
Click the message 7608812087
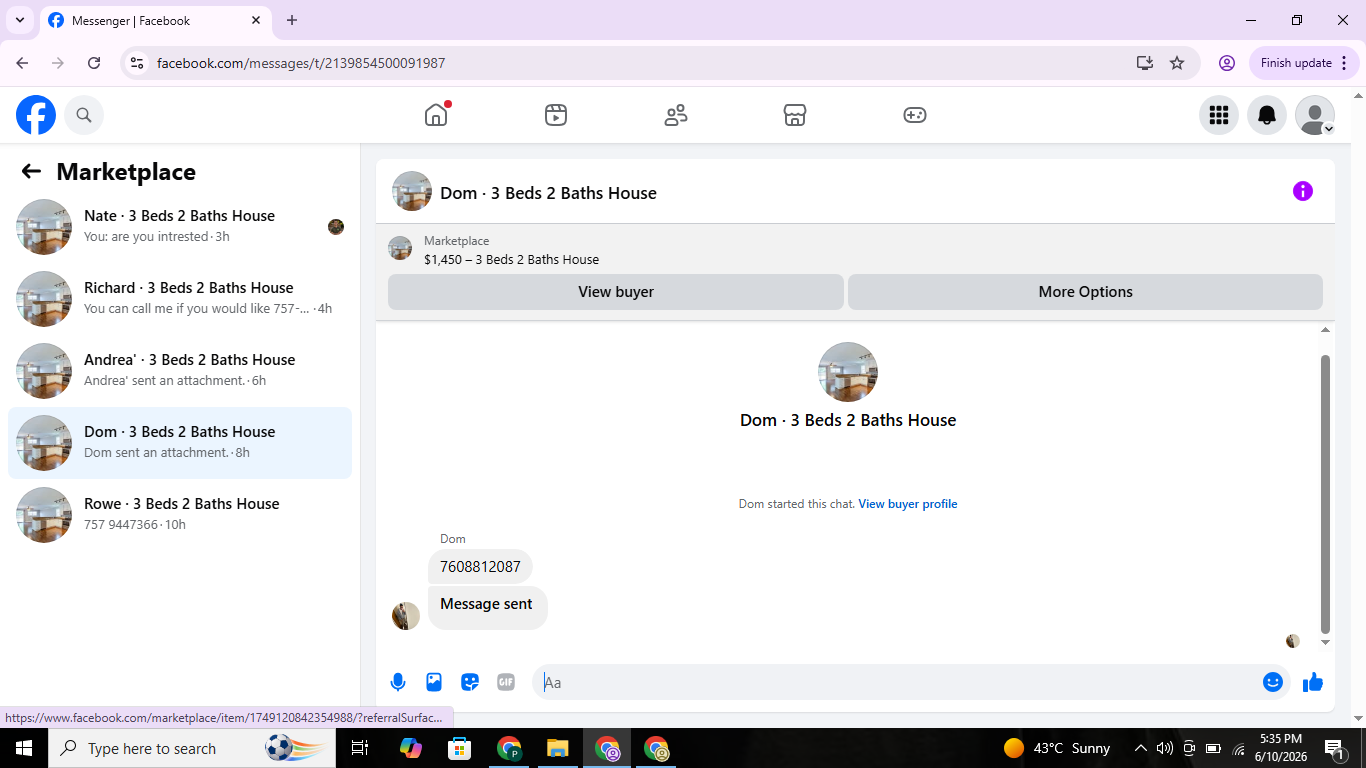(480, 567)
